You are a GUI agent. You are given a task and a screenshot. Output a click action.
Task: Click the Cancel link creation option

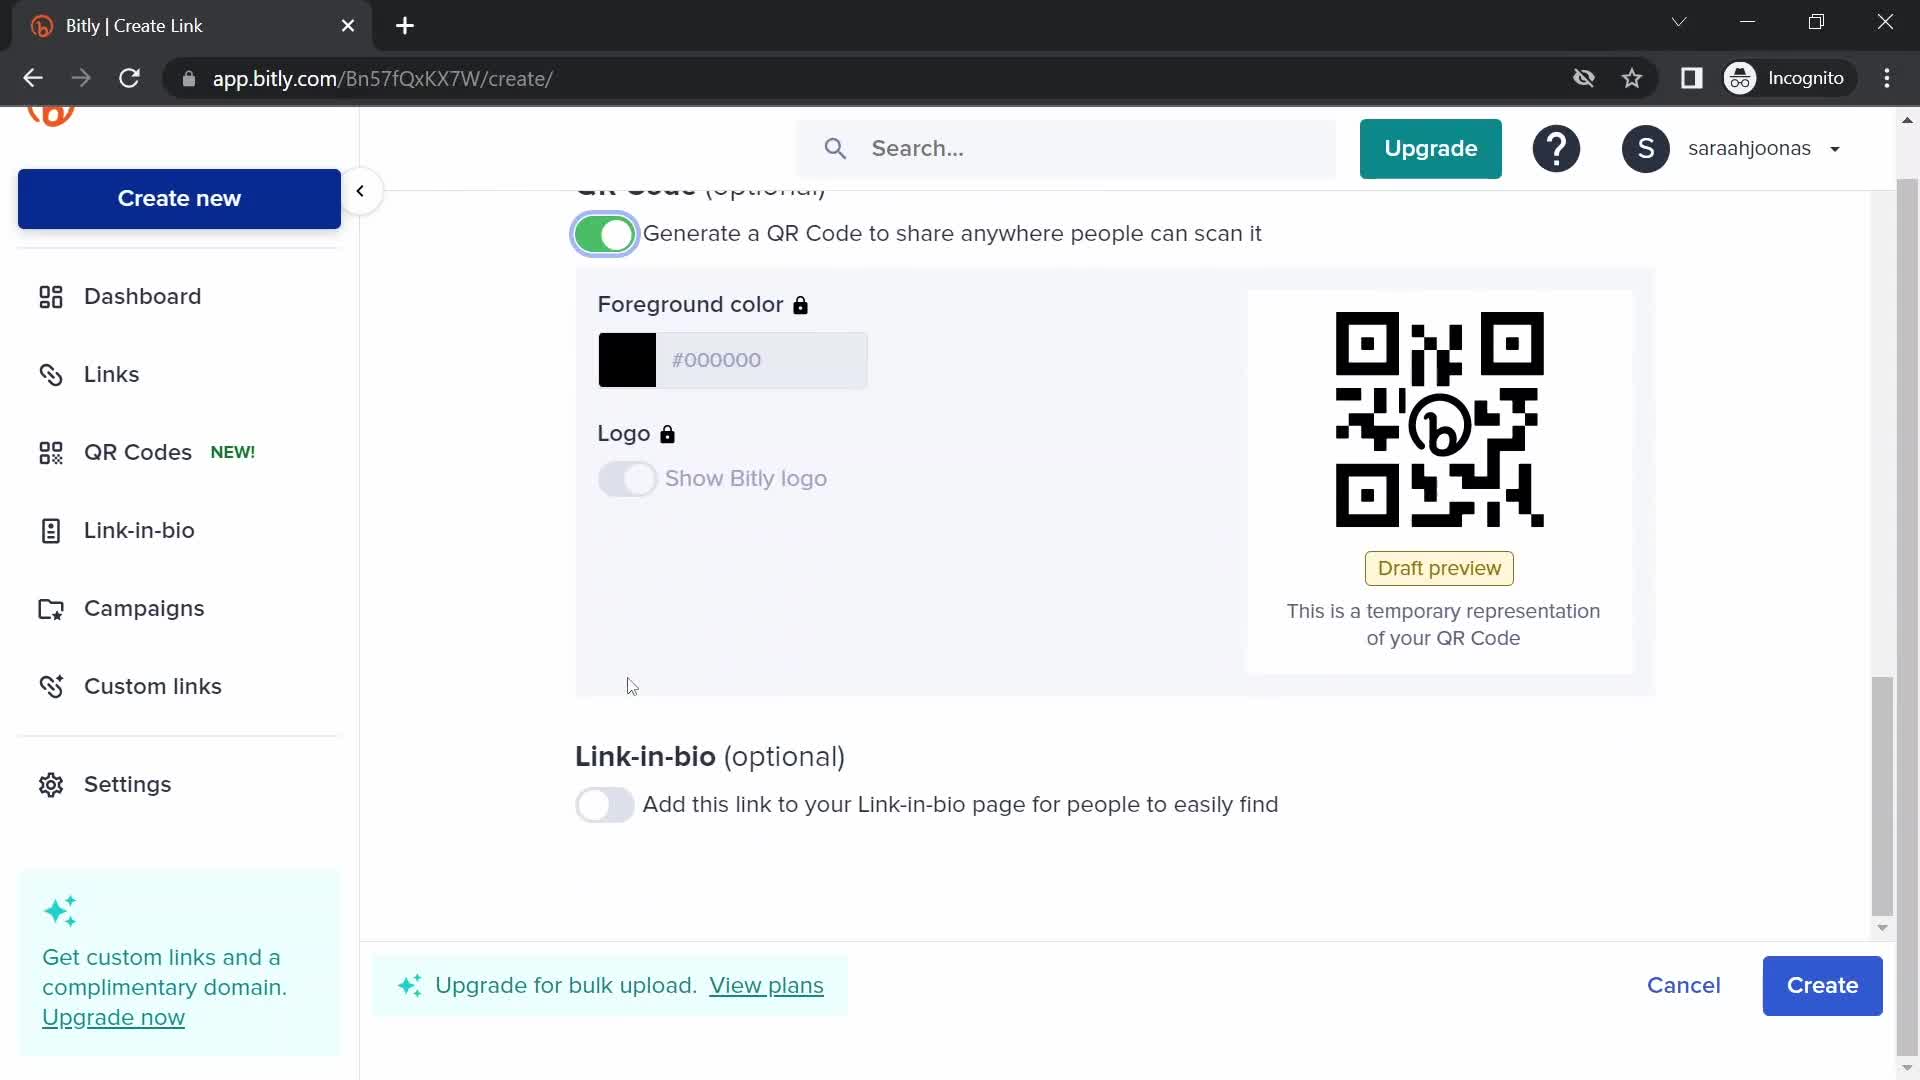coord(1684,985)
